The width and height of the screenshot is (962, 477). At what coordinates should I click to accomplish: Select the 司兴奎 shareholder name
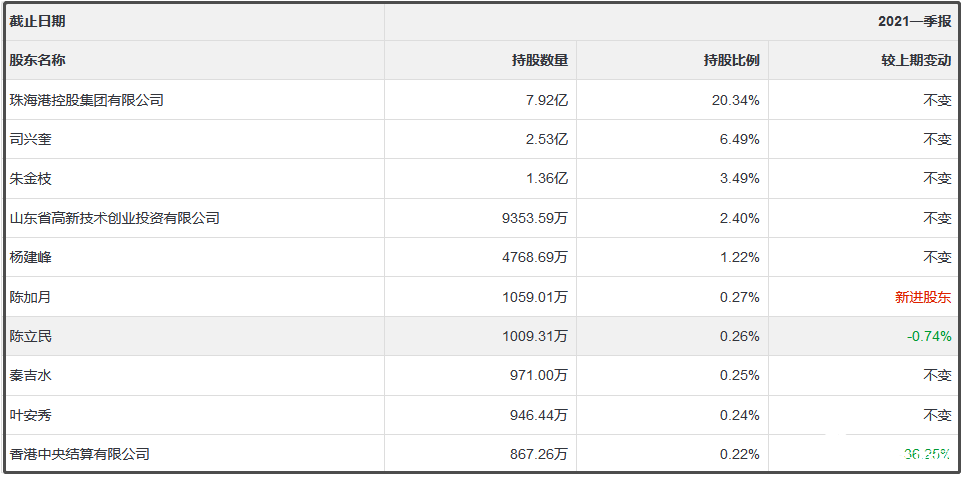(30, 139)
